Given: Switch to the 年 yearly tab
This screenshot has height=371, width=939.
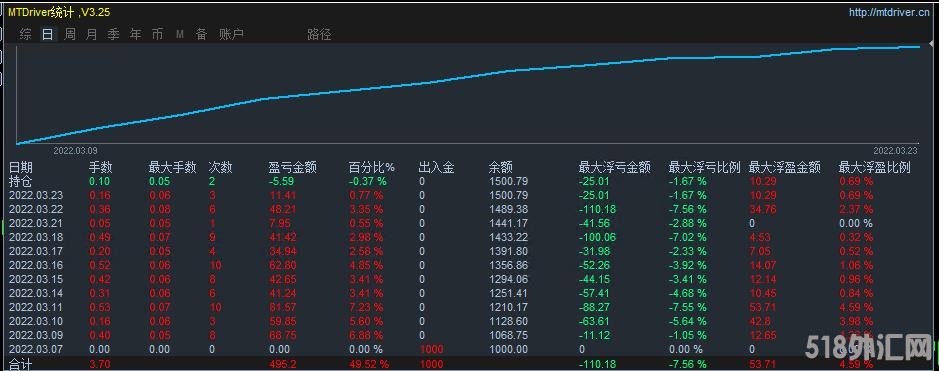Looking at the screenshot, I should click(x=135, y=35).
